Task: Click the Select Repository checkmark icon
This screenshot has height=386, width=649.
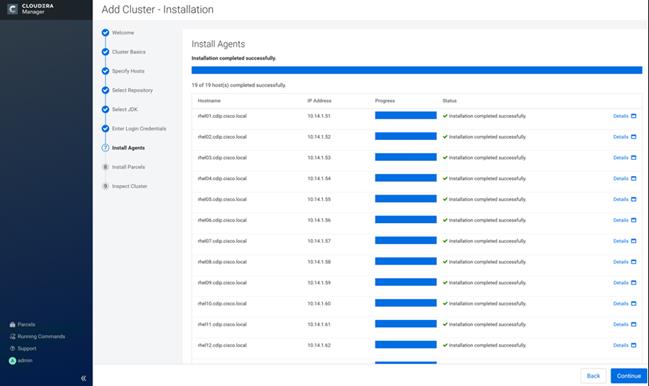Action: (106, 90)
